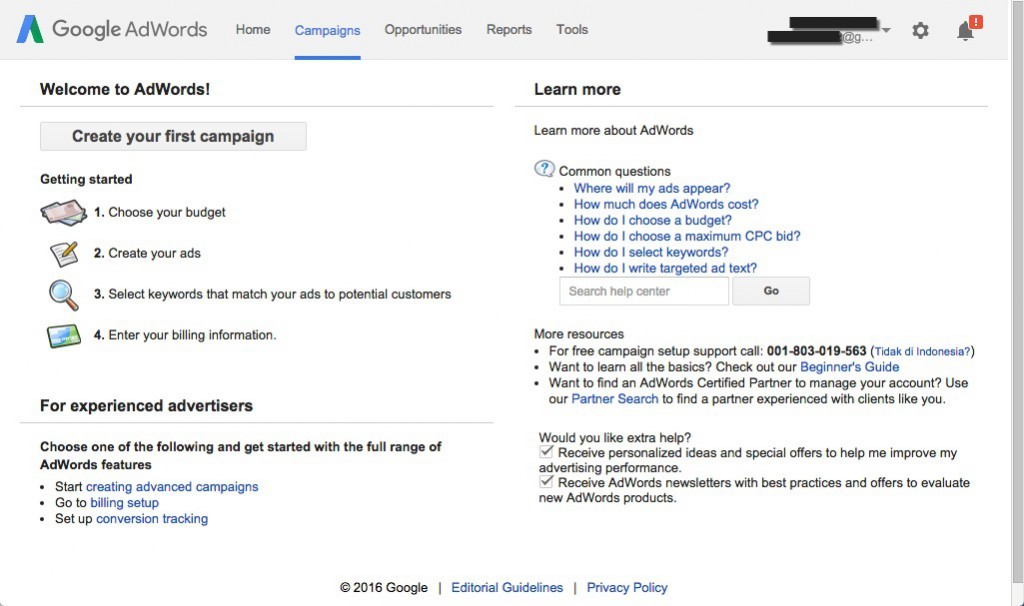Image resolution: width=1024 pixels, height=606 pixels.
Task: Open the Beginner's Guide link
Action: coord(849,367)
